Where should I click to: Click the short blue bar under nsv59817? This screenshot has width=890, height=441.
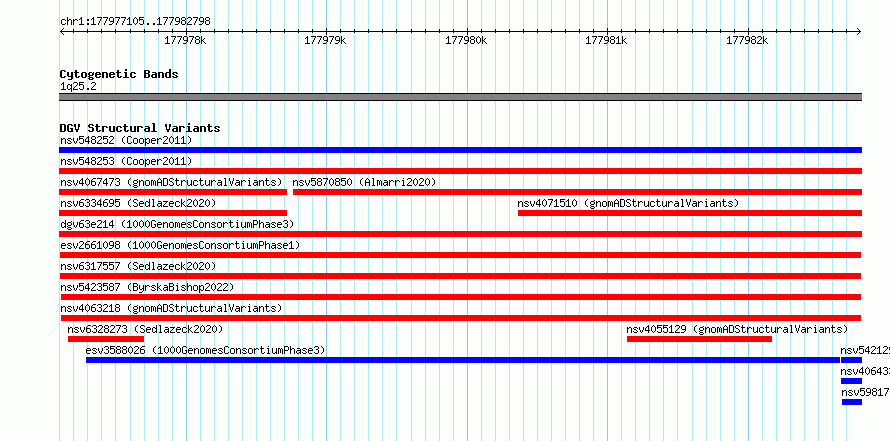(852, 402)
